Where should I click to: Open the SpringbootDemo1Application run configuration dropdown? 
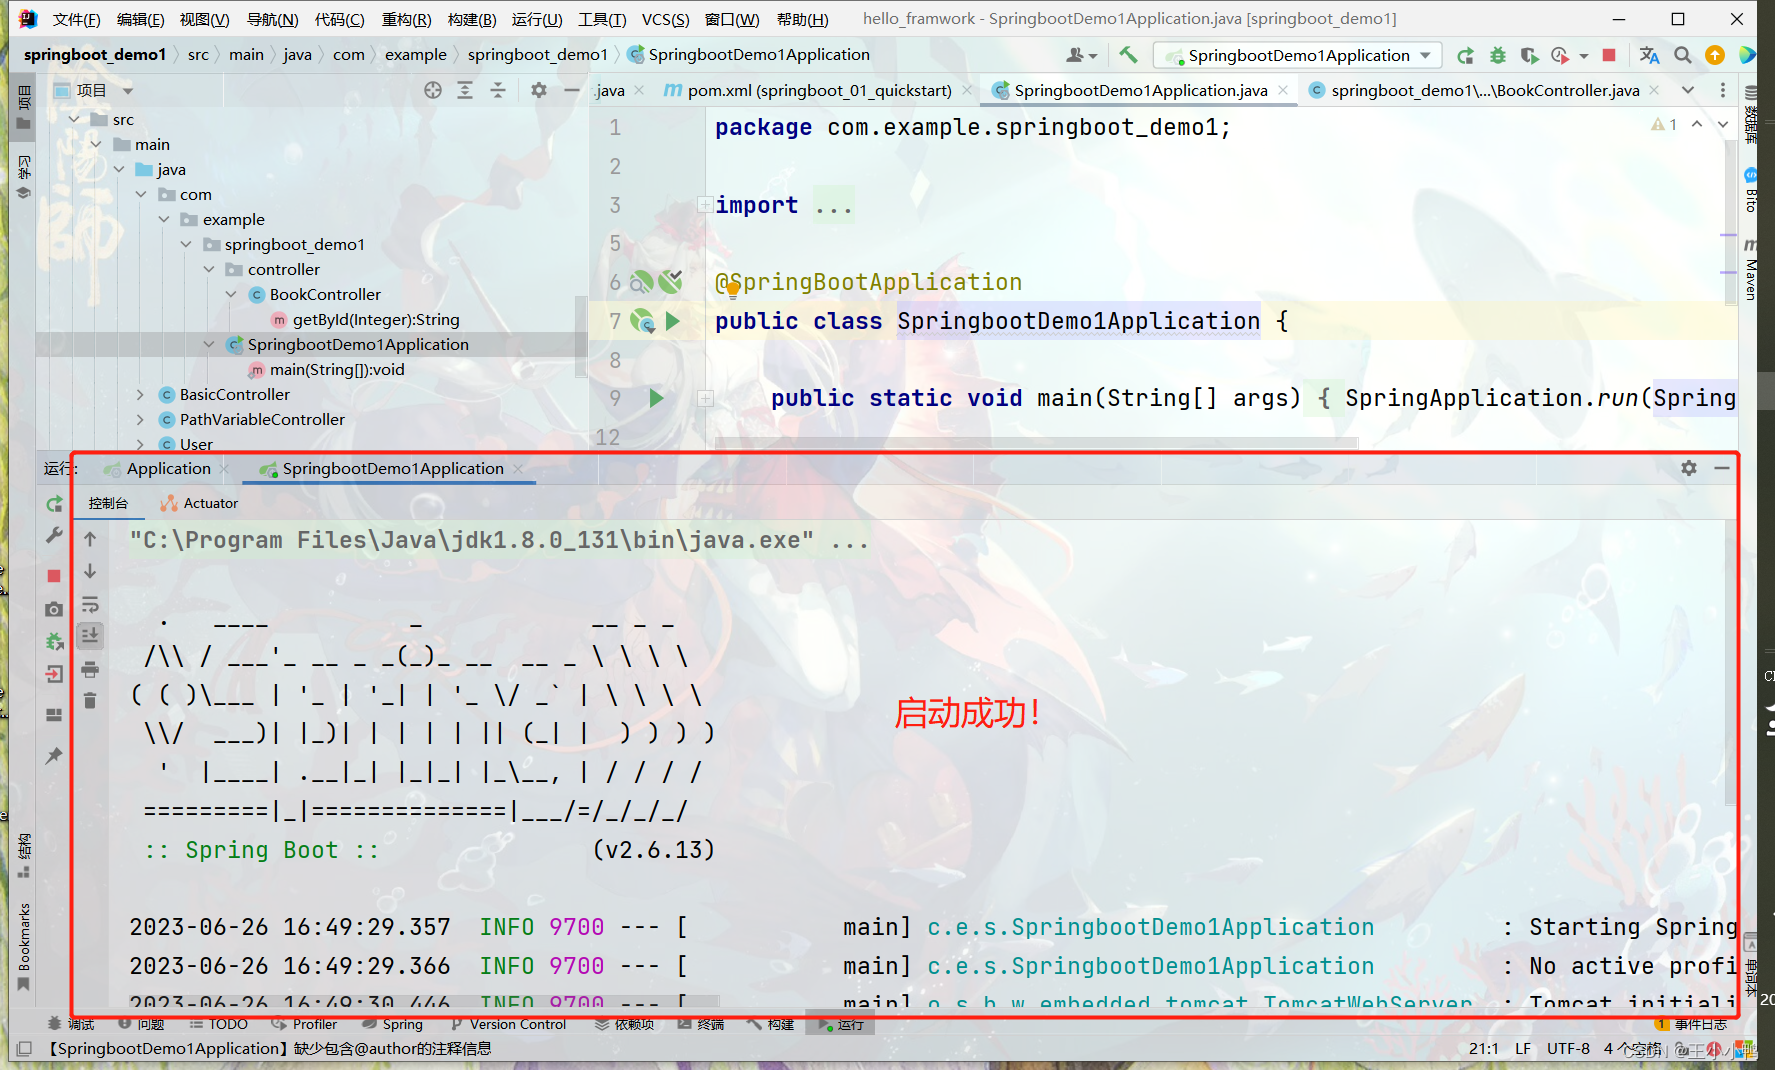click(x=1298, y=55)
